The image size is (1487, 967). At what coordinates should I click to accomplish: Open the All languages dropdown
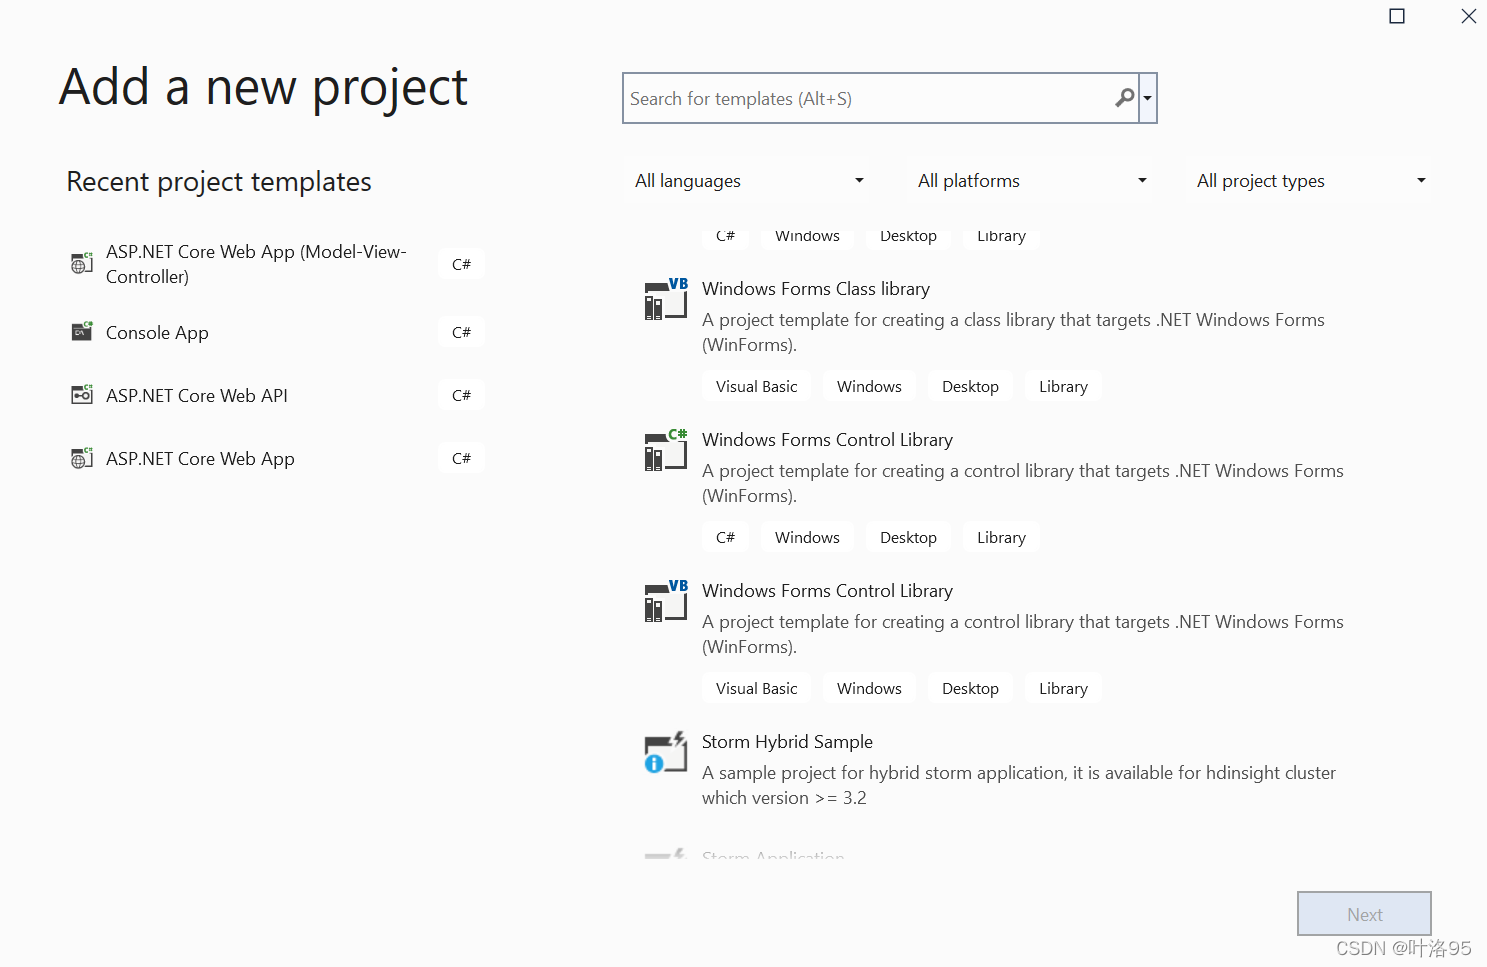pos(749,181)
